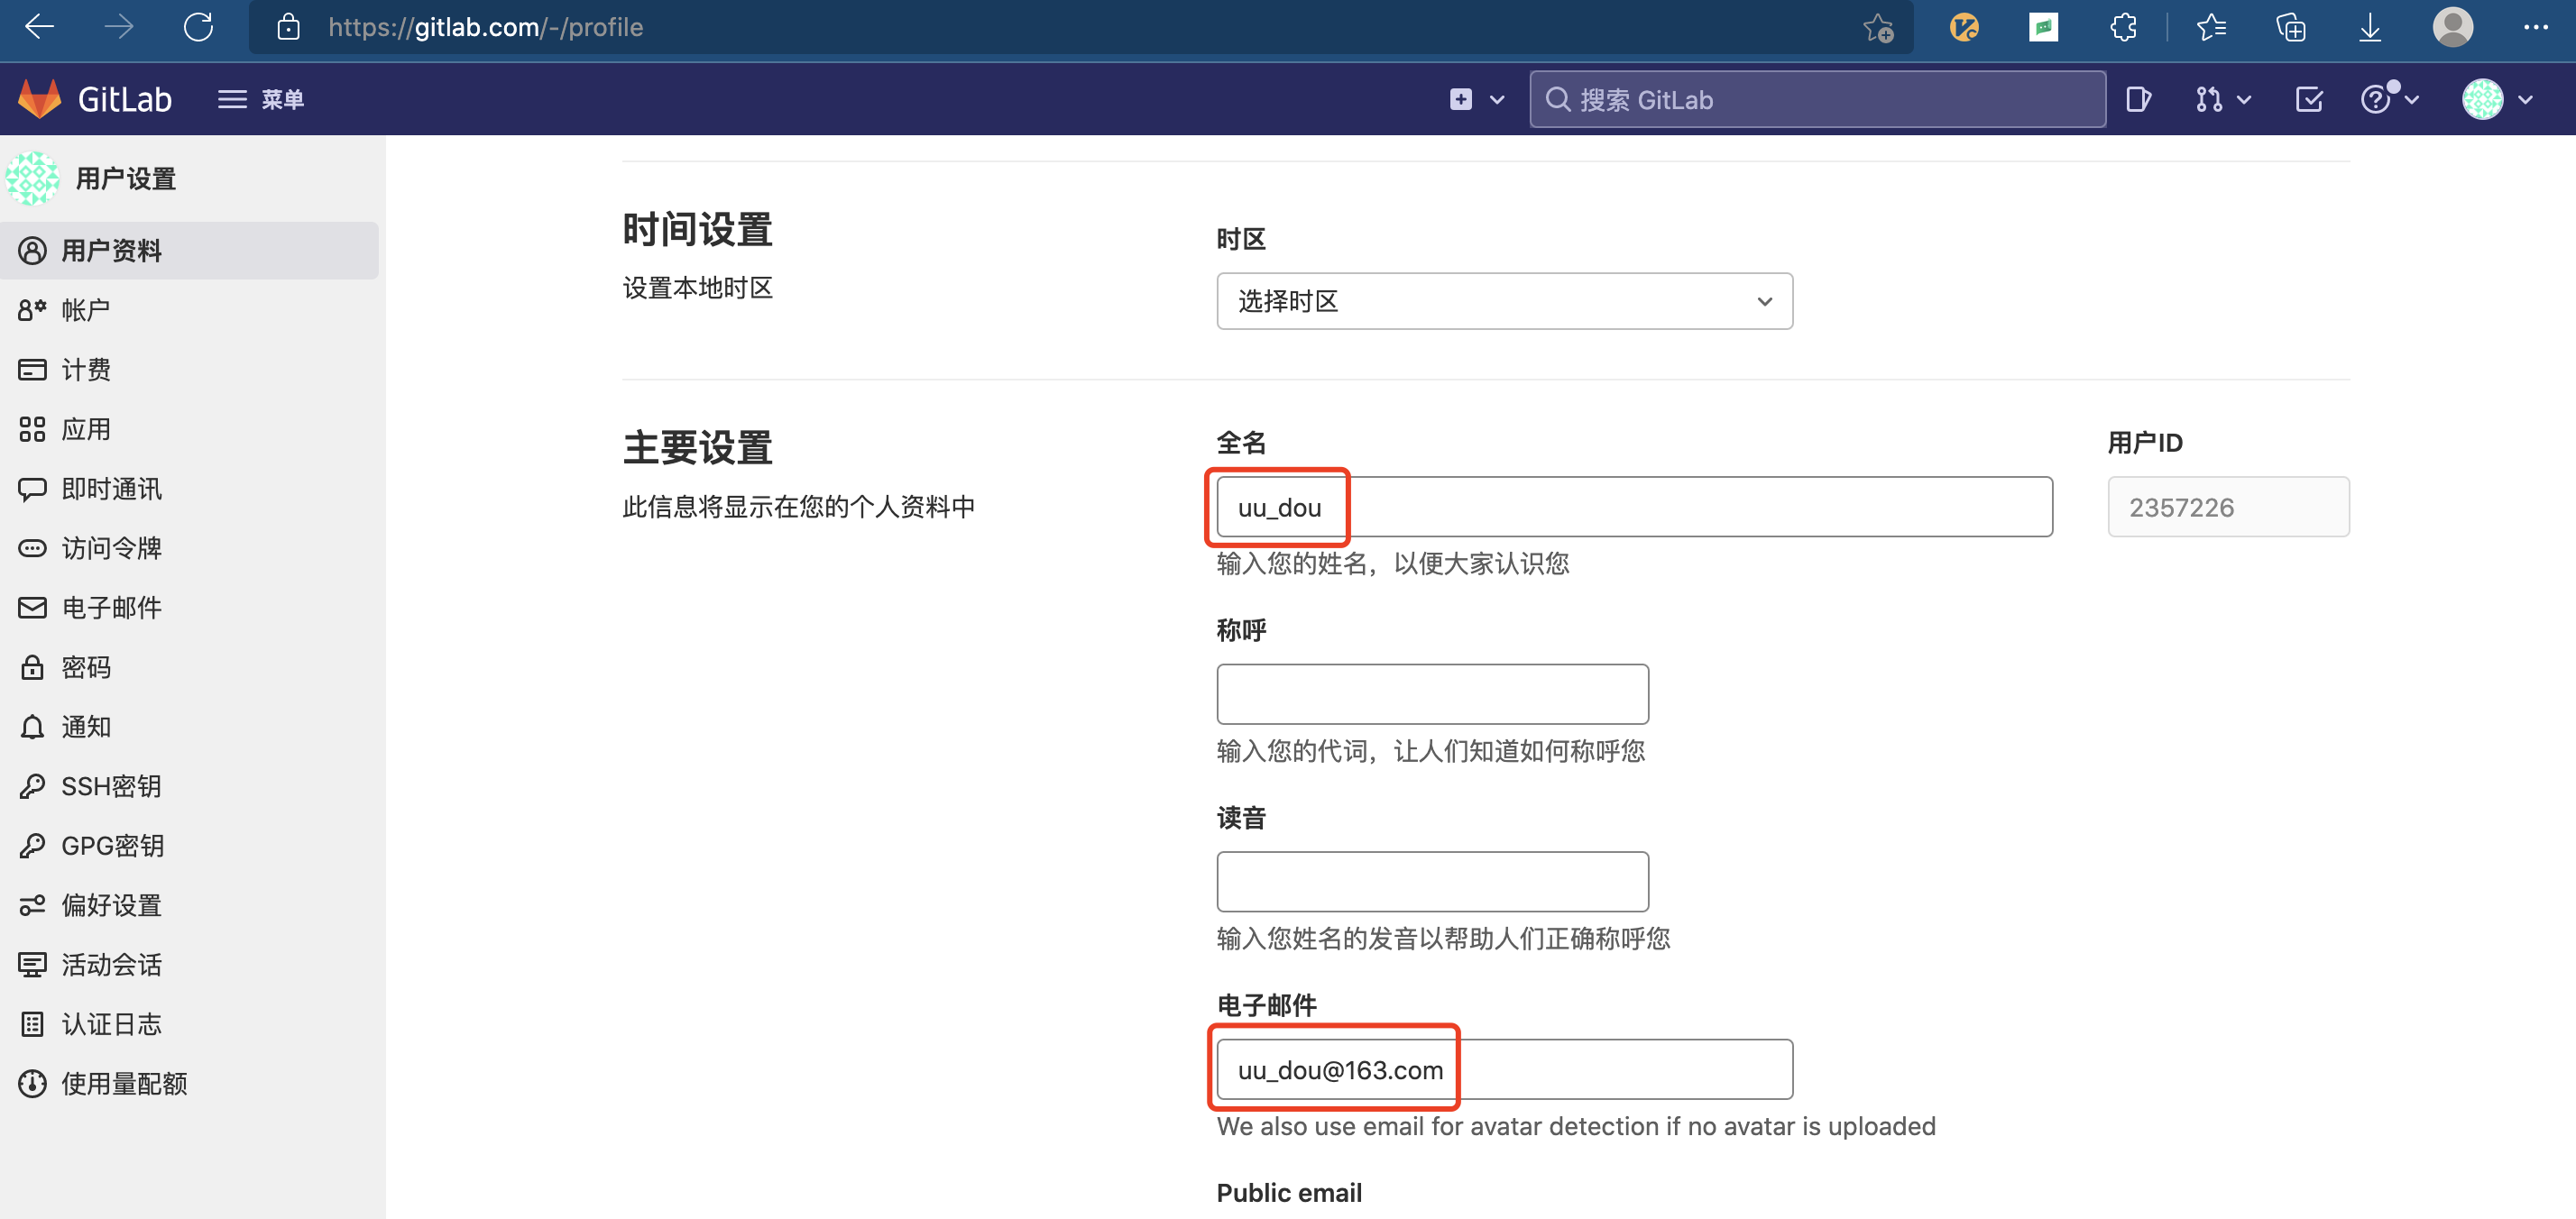Open the browser profile avatar
The image size is (2576, 1219).
point(2452,27)
